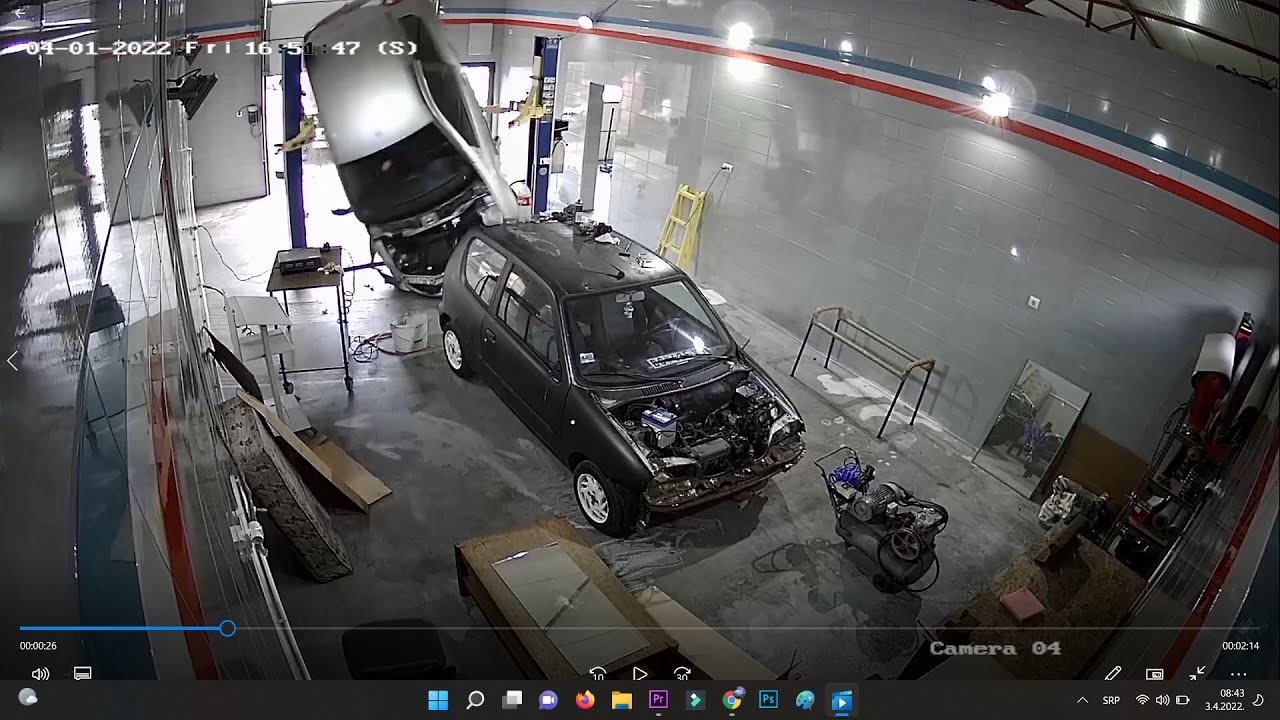Image resolution: width=1280 pixels, height=720 pixels.
Task: Open taskbar Search
Action: point(475,700)
